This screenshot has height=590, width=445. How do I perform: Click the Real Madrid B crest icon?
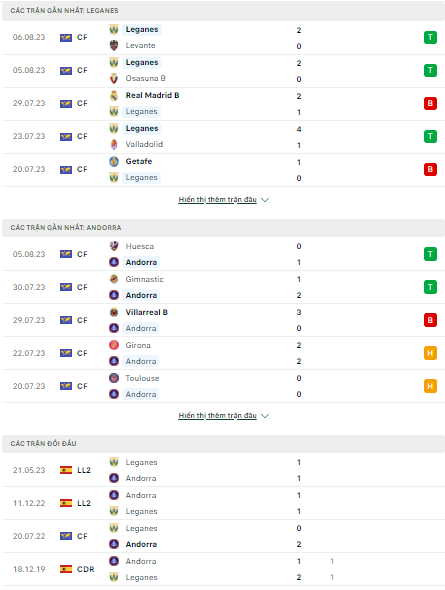(114, 96)
